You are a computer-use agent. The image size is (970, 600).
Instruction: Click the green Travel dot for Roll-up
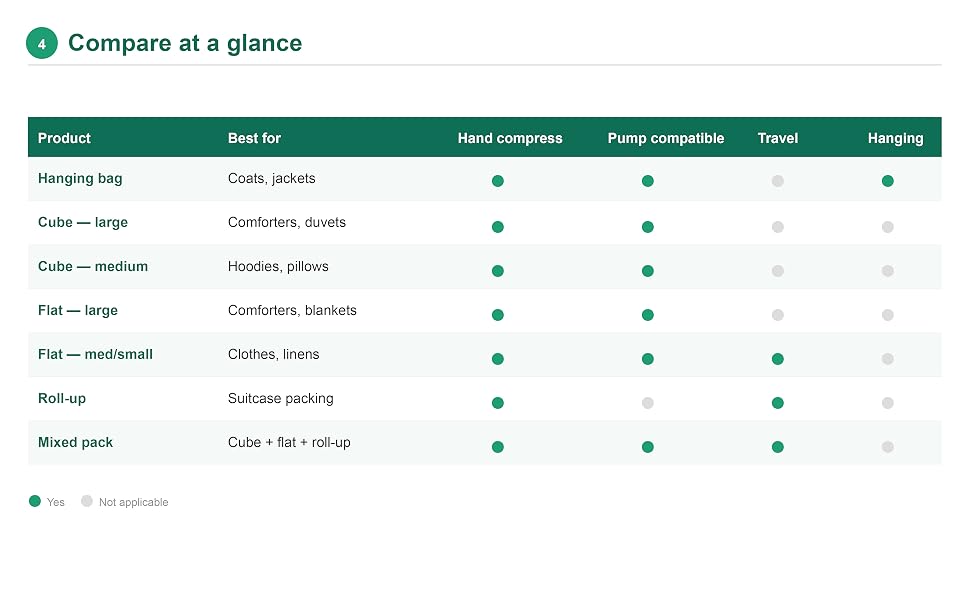coord(778,403)
